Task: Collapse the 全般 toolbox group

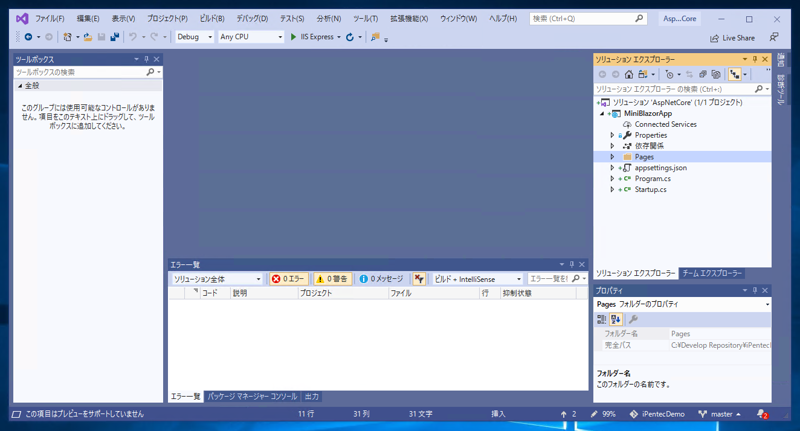Action: click(20, 86)
